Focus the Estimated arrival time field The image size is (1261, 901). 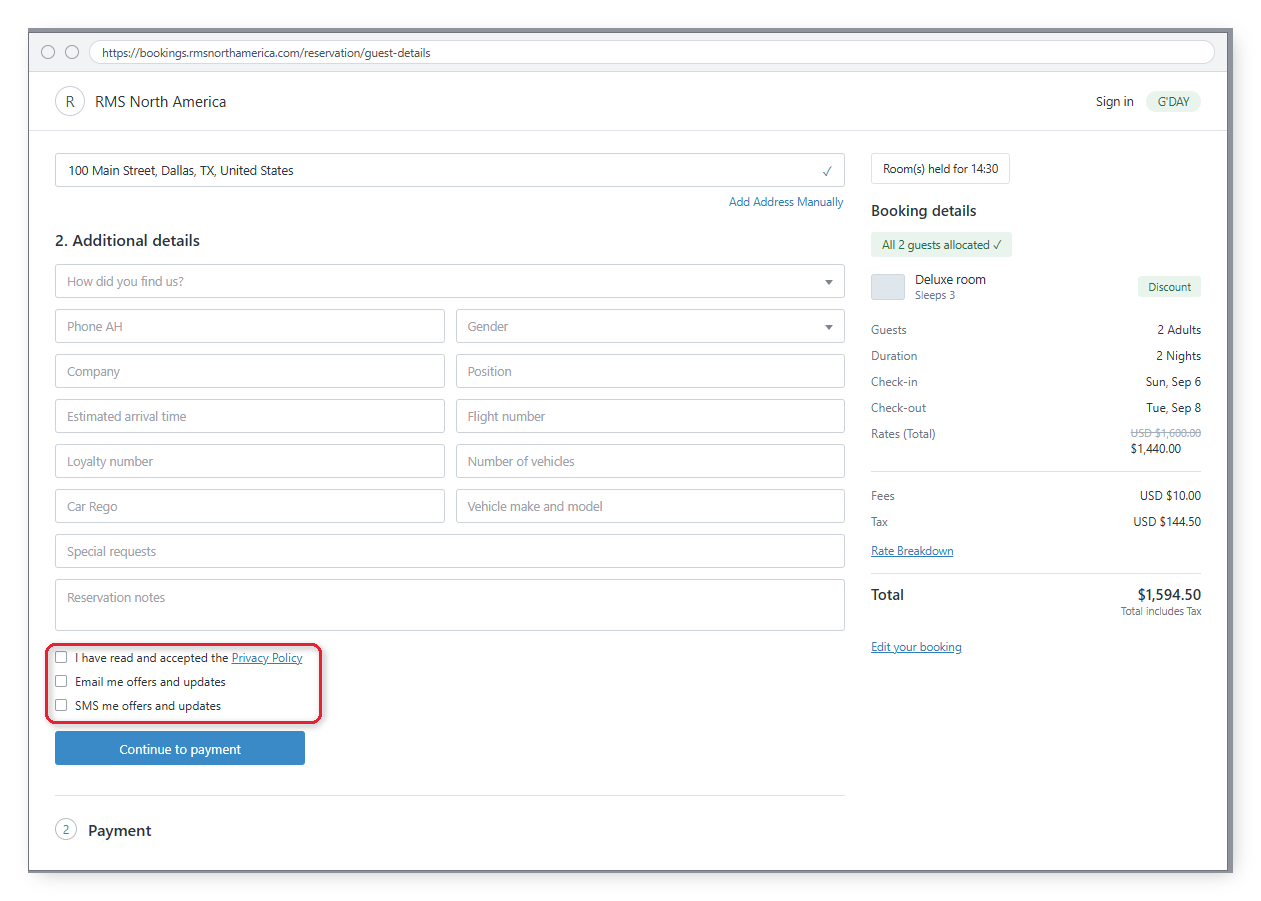[250, 416]
